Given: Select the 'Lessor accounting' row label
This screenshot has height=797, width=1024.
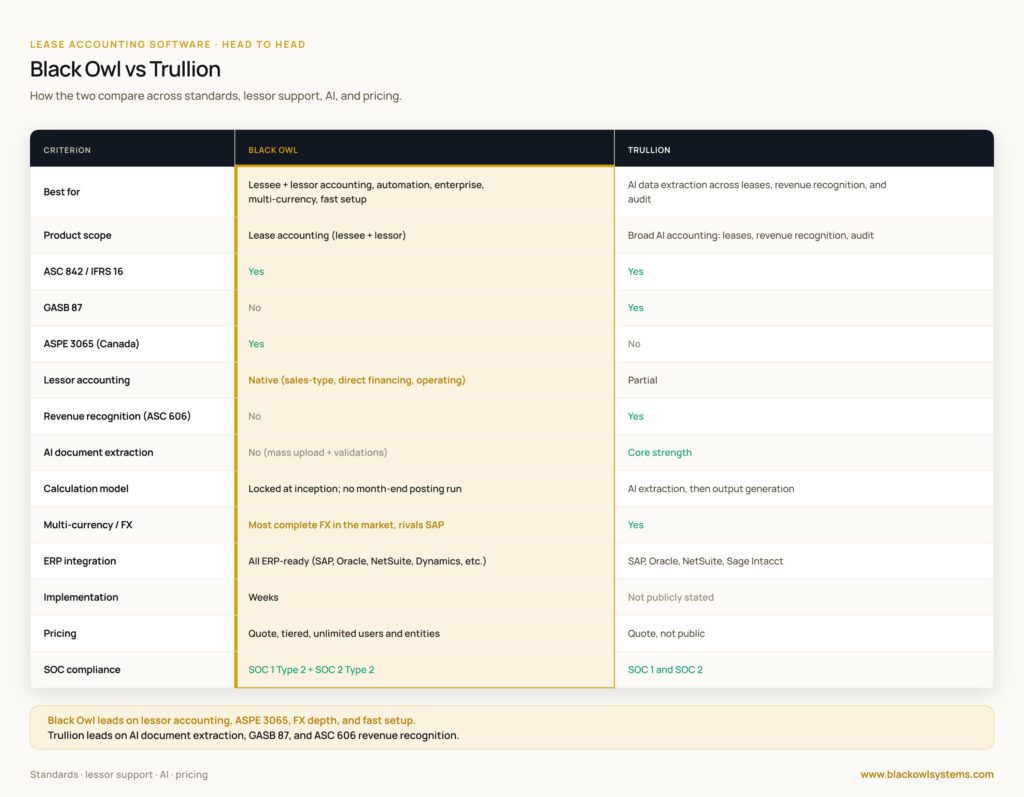Looking at the screenshot, I should 87,380.
